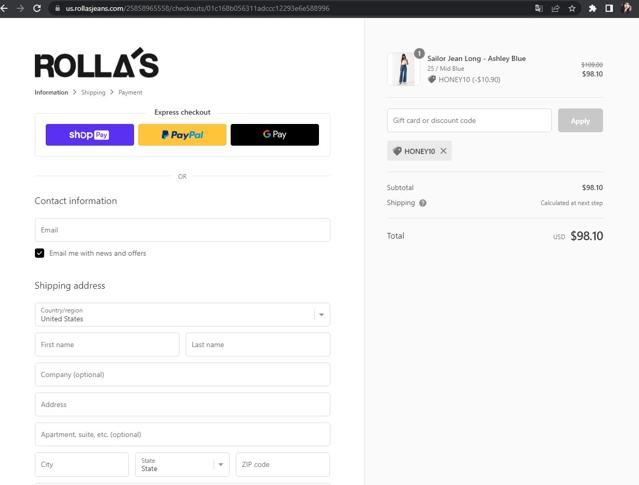
Task: Click the Last name field
Action: pos(258,345)
